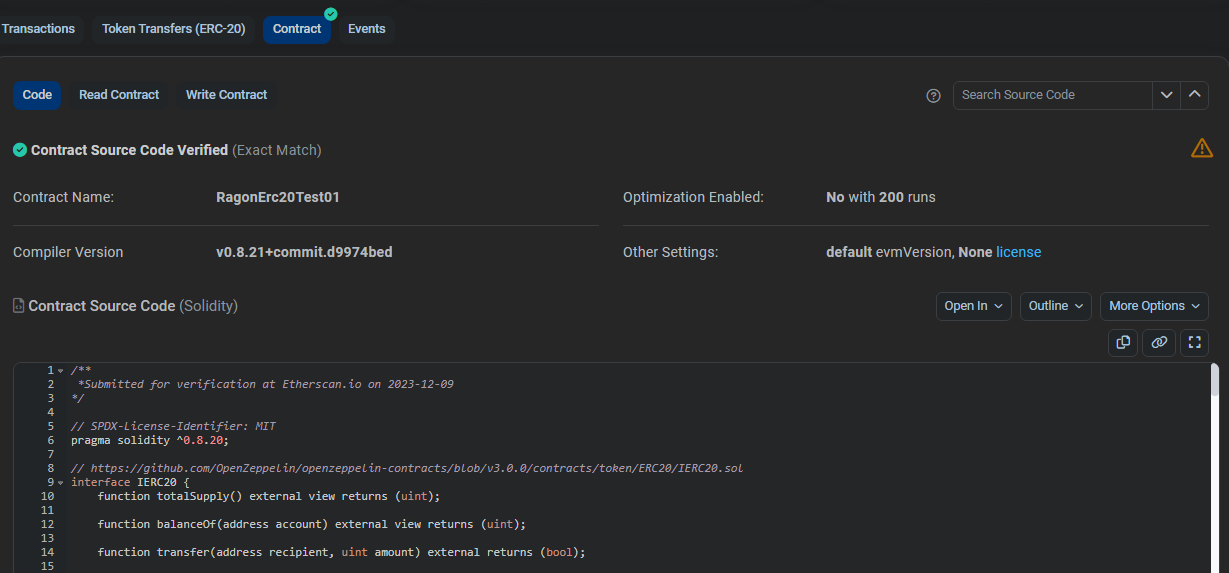
Task: Expand the More Options dropdown
Action: (1154, 306)
